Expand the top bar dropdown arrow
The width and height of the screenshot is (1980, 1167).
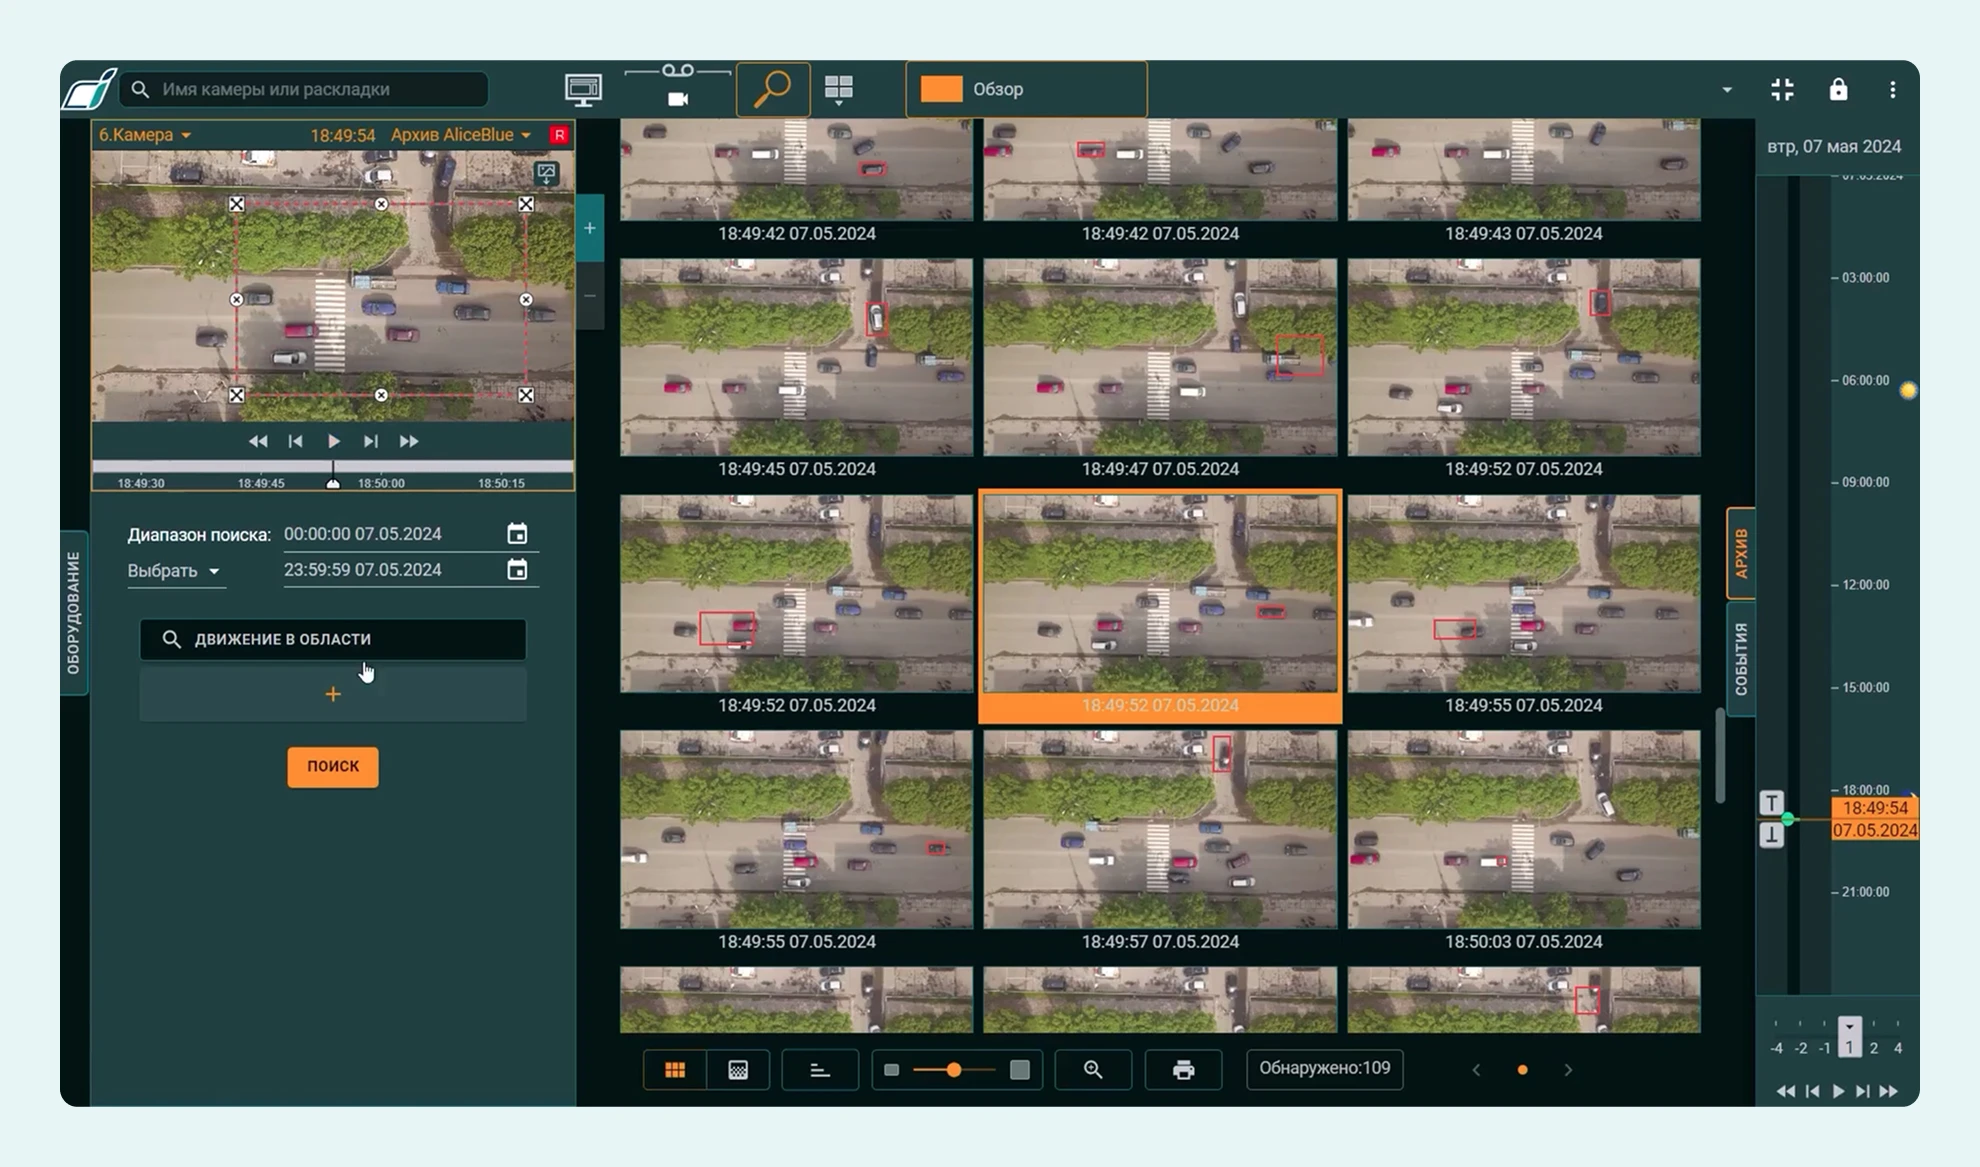(1727, 90)
